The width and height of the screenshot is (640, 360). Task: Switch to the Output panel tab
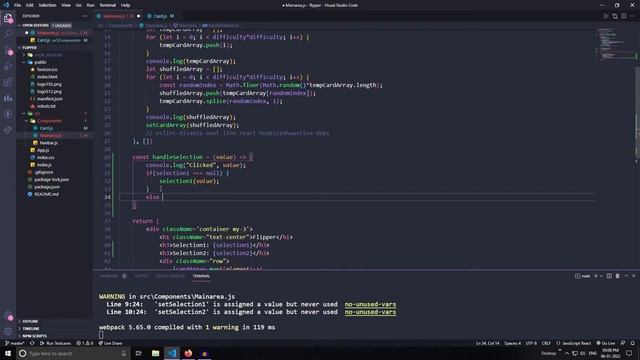pos(141,276)
